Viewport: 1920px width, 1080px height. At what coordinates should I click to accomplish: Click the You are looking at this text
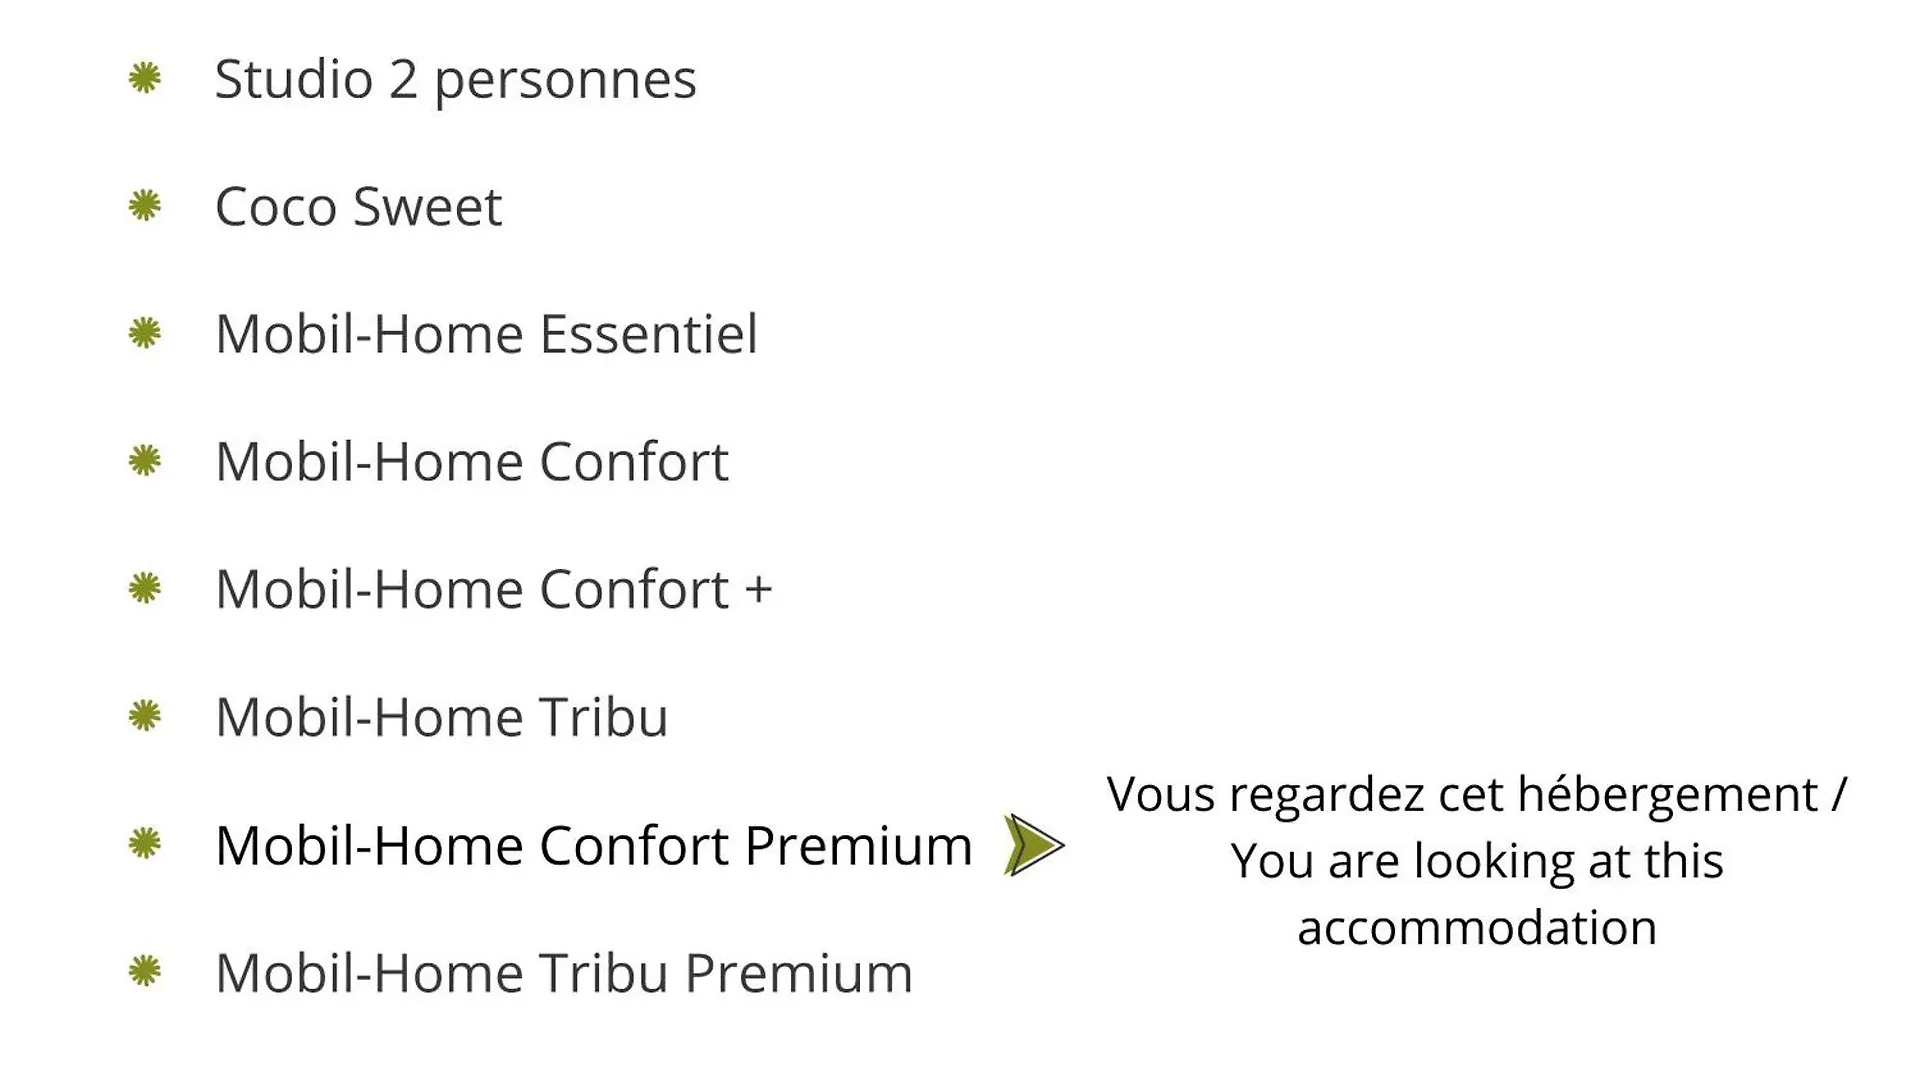1477,862
